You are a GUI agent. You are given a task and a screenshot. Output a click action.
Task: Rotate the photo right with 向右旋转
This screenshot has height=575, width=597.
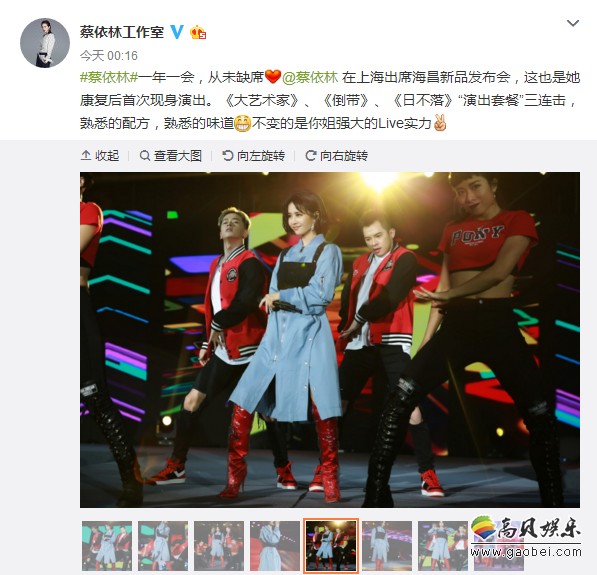pyautogui.click(x=337, y=156)
